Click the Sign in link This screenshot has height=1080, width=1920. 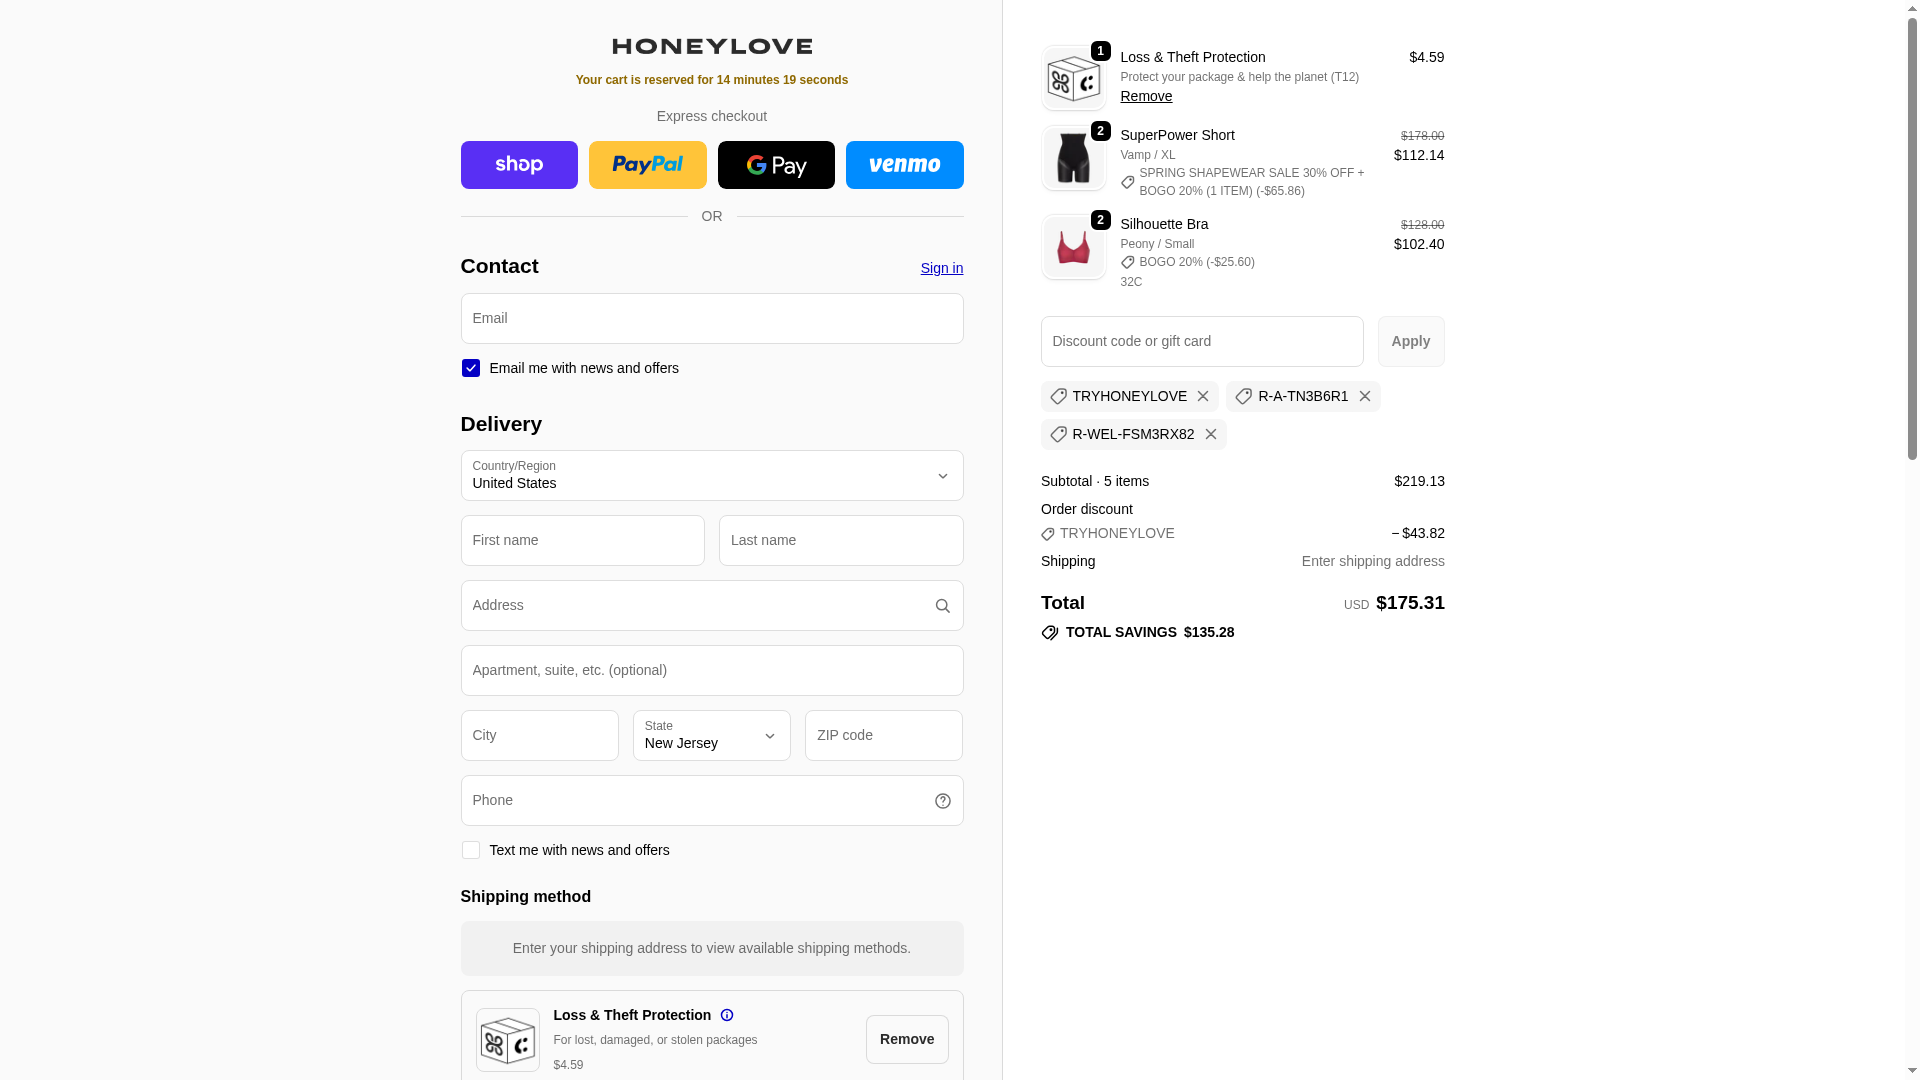click(942, 268)
